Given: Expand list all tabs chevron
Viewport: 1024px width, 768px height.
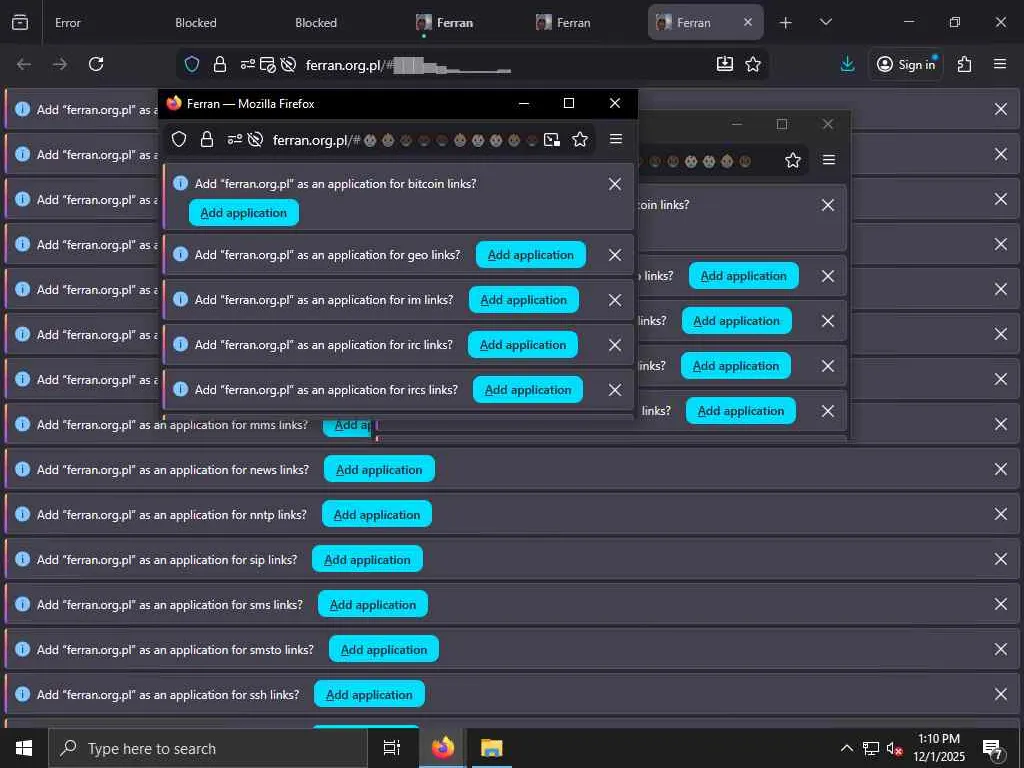Looking at the screenshot, I should 825,22.
